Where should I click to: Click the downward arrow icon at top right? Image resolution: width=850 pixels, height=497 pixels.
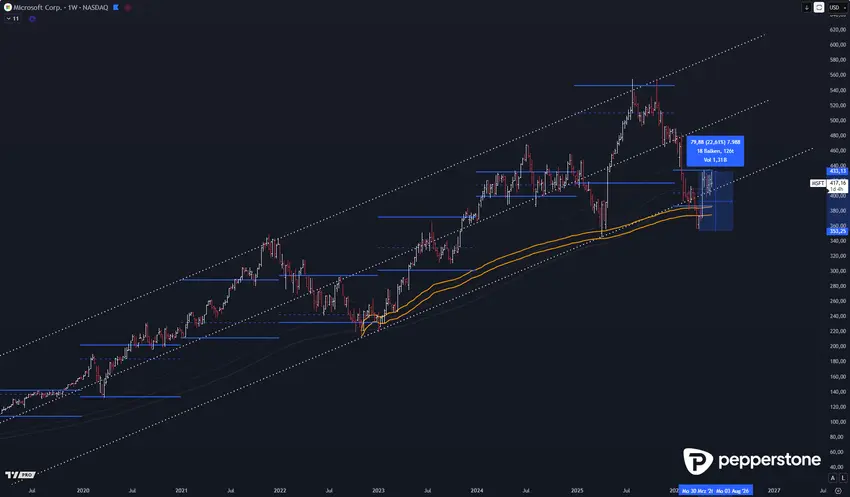(x=807, y=8)
